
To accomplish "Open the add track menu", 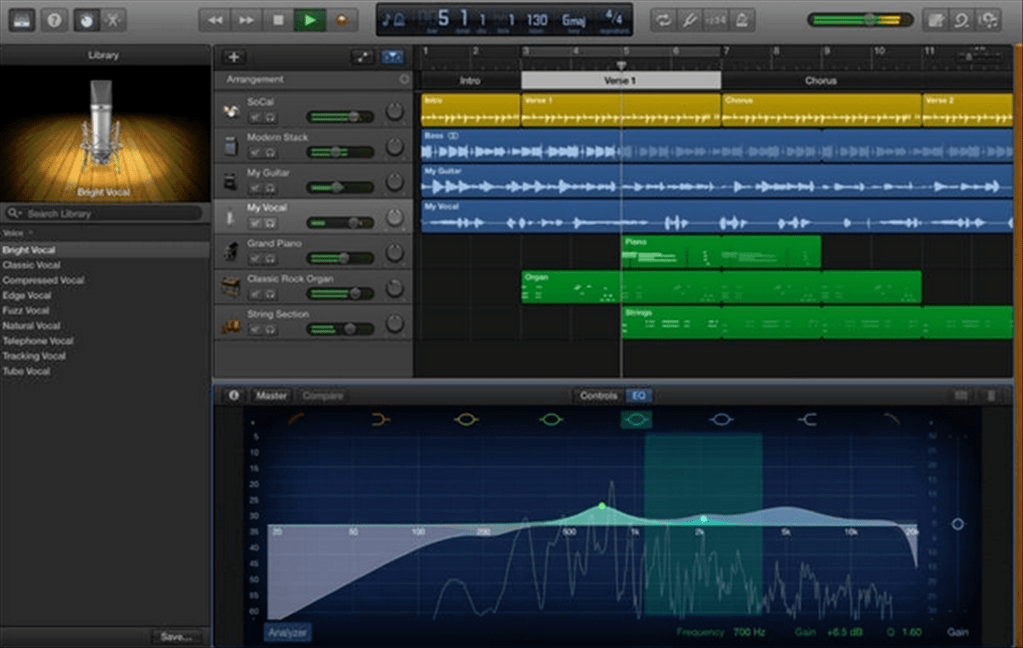I will tap(233, 58).
